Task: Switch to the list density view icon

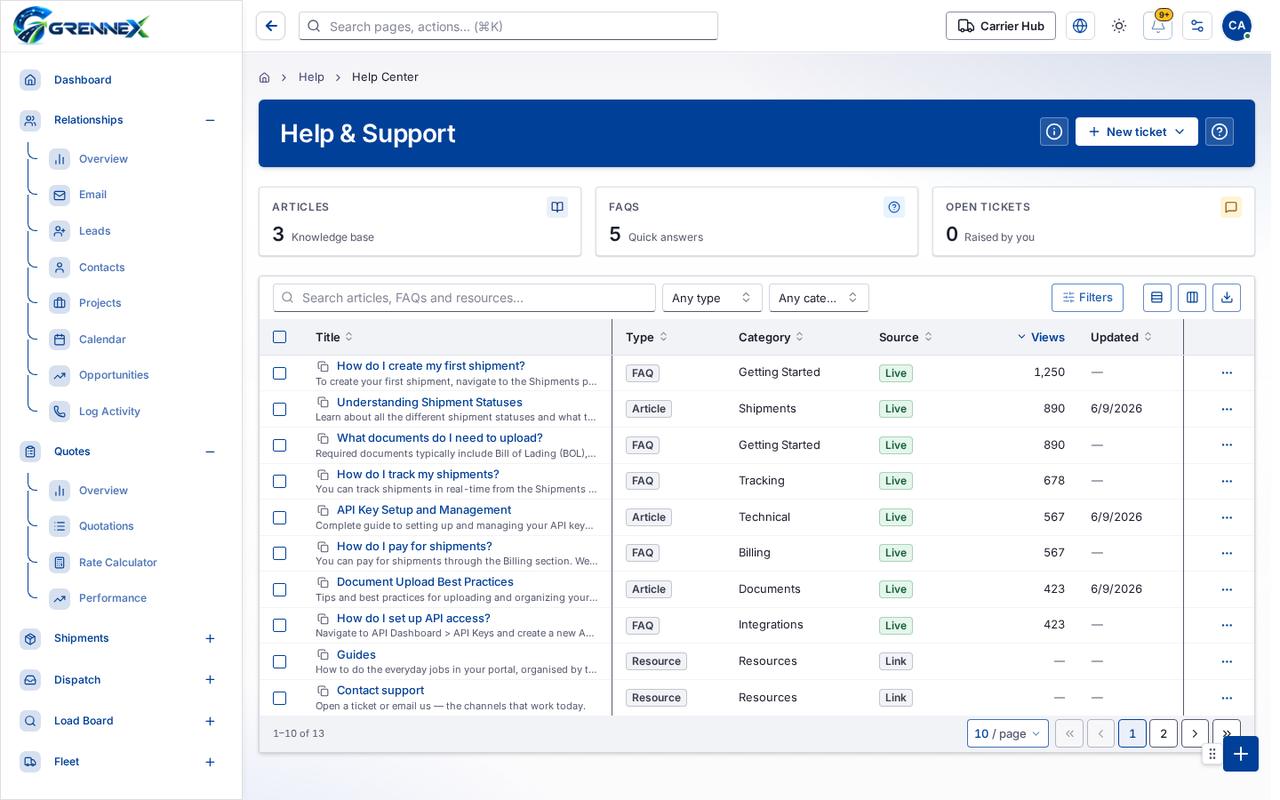Action: [1157, 297]
